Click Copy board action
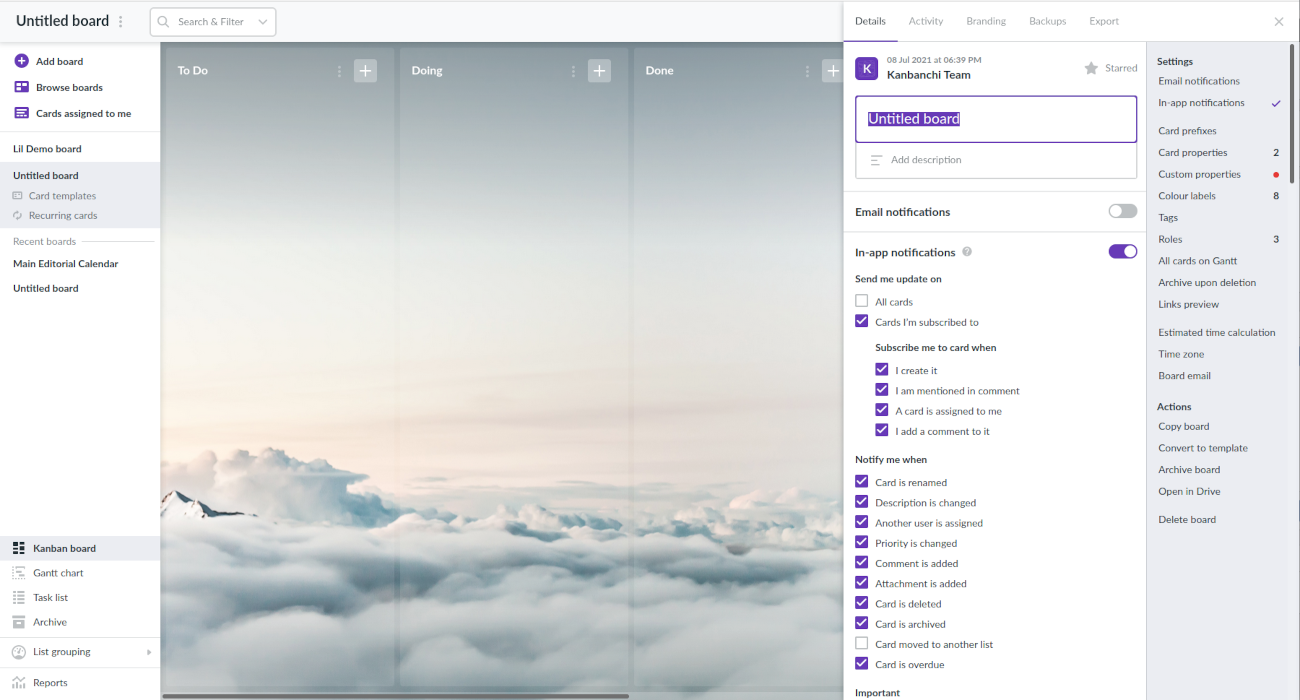This screenshot has width=1300, height=700. coord(1184,427)
